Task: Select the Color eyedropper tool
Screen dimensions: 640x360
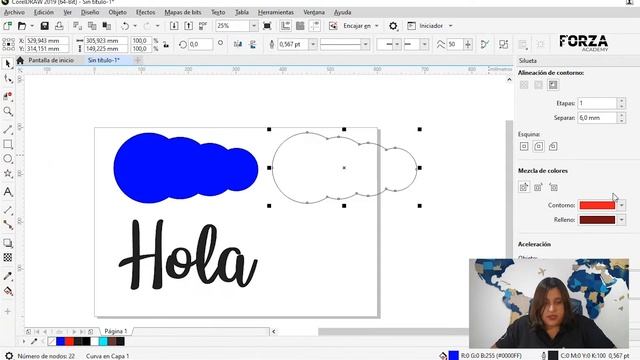Action: pyautogui.click(x=8, y=276)
